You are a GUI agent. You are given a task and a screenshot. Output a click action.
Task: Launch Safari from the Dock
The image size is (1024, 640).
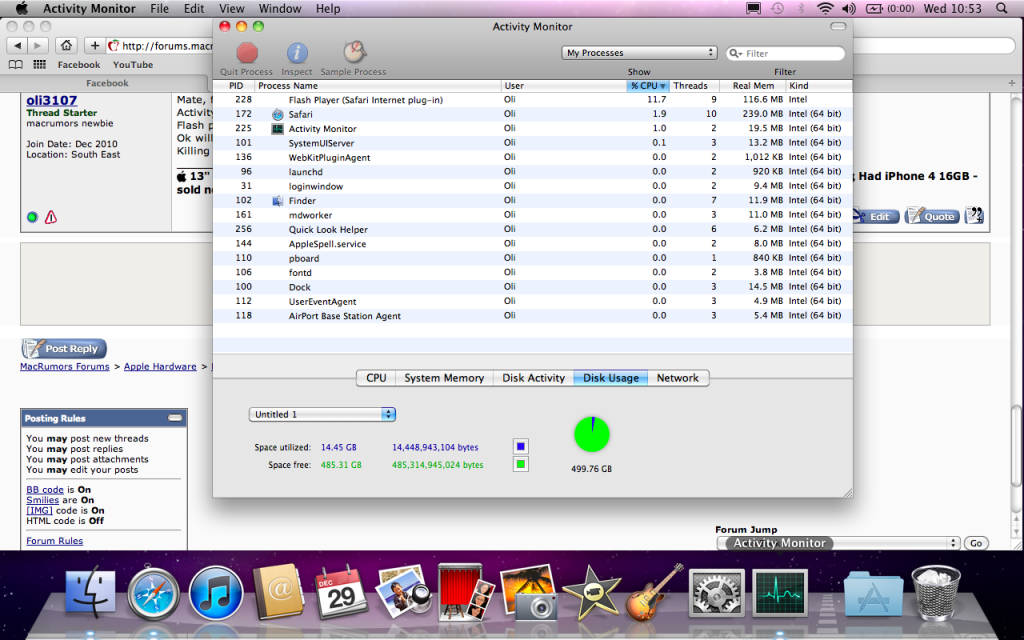[153, 593]
